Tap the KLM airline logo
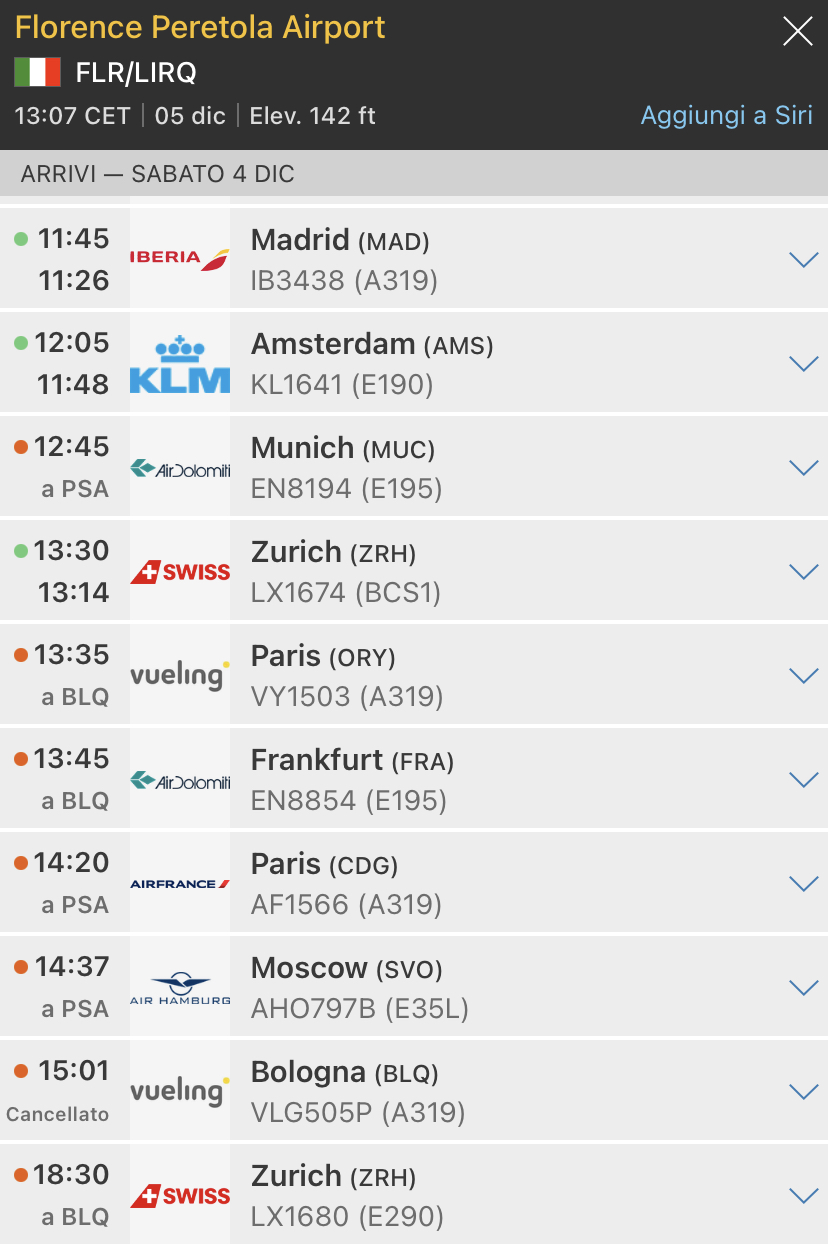 tap(180, 364)
